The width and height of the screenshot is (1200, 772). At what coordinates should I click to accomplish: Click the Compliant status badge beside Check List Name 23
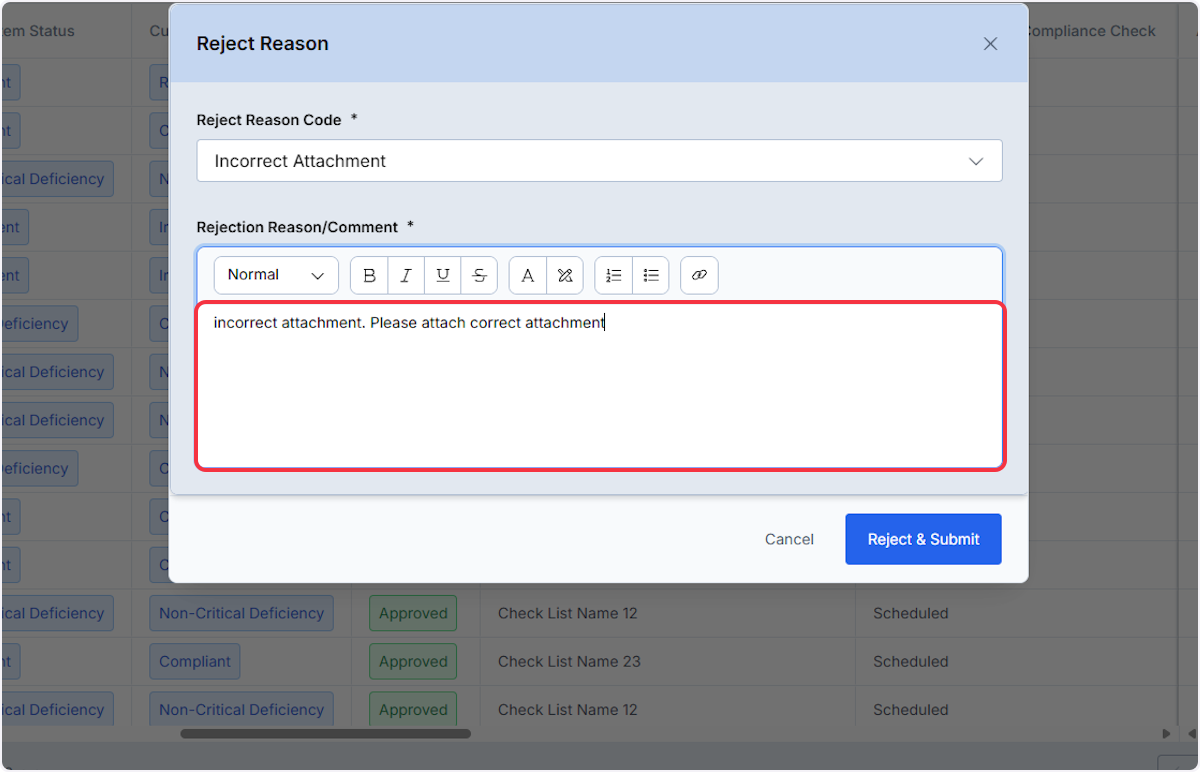coord(195,662)
